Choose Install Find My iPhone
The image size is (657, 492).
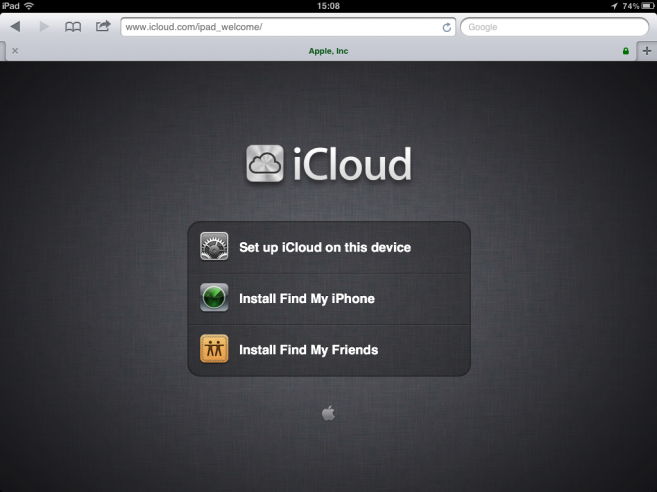329,299
